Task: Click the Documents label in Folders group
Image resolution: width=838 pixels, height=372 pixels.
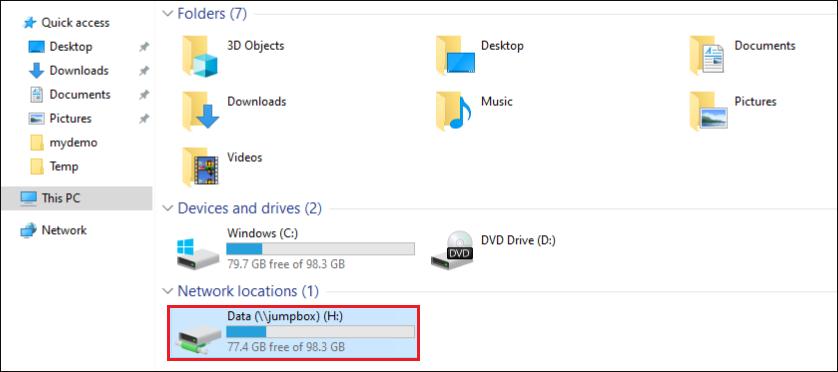Action: pos(765,46)
